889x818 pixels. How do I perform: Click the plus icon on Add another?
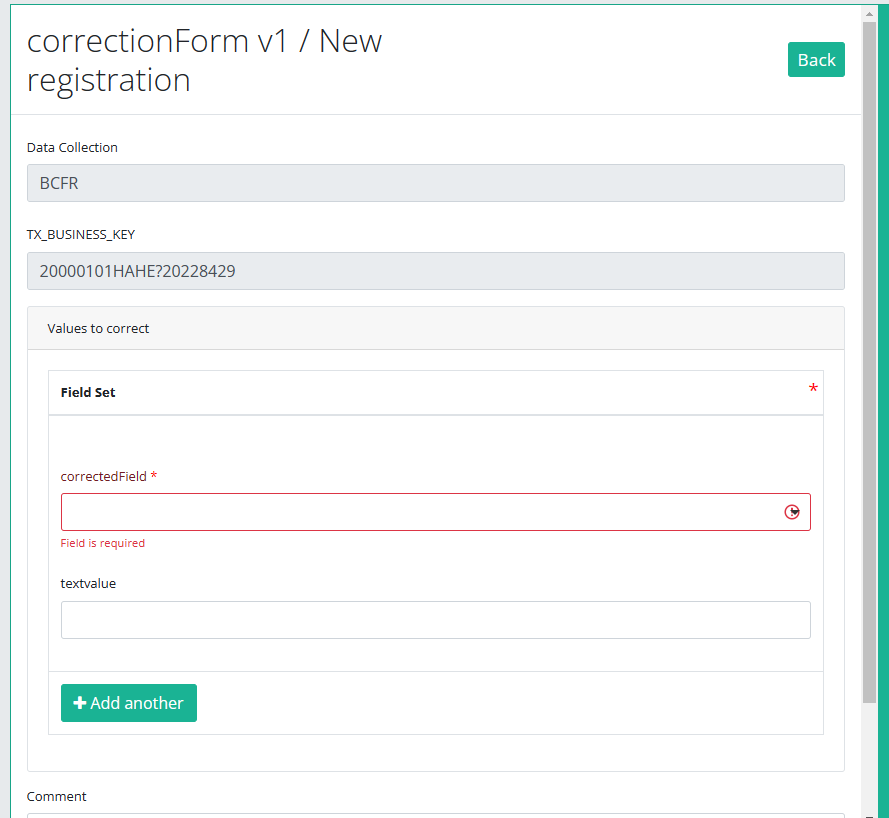pos(80,703)
